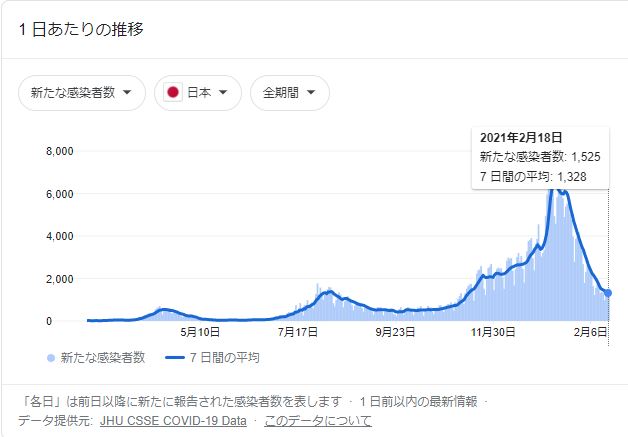Image resolution: width=628 pixels, height=437 pixels.
Task: Click the 7日間の平均 legend text
Action: point(229,357)
